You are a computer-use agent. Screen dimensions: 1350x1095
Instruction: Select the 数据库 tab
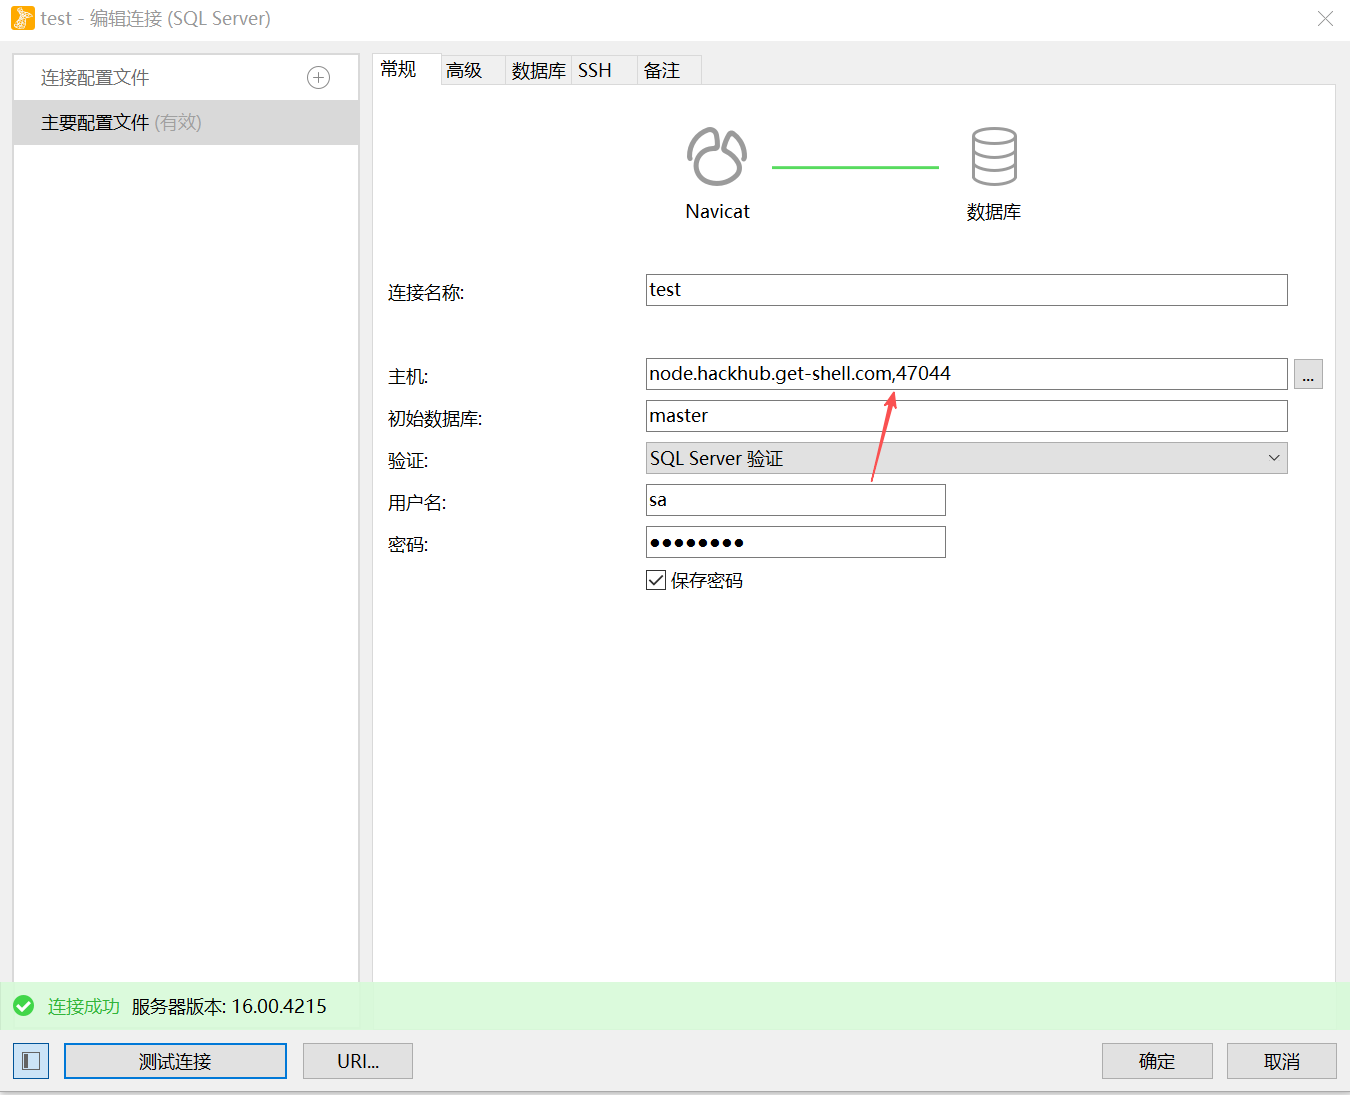[x=537, y=70]
